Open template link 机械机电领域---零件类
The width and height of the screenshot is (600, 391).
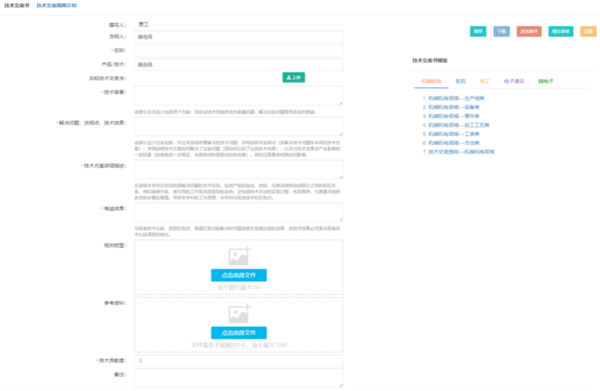454,116
